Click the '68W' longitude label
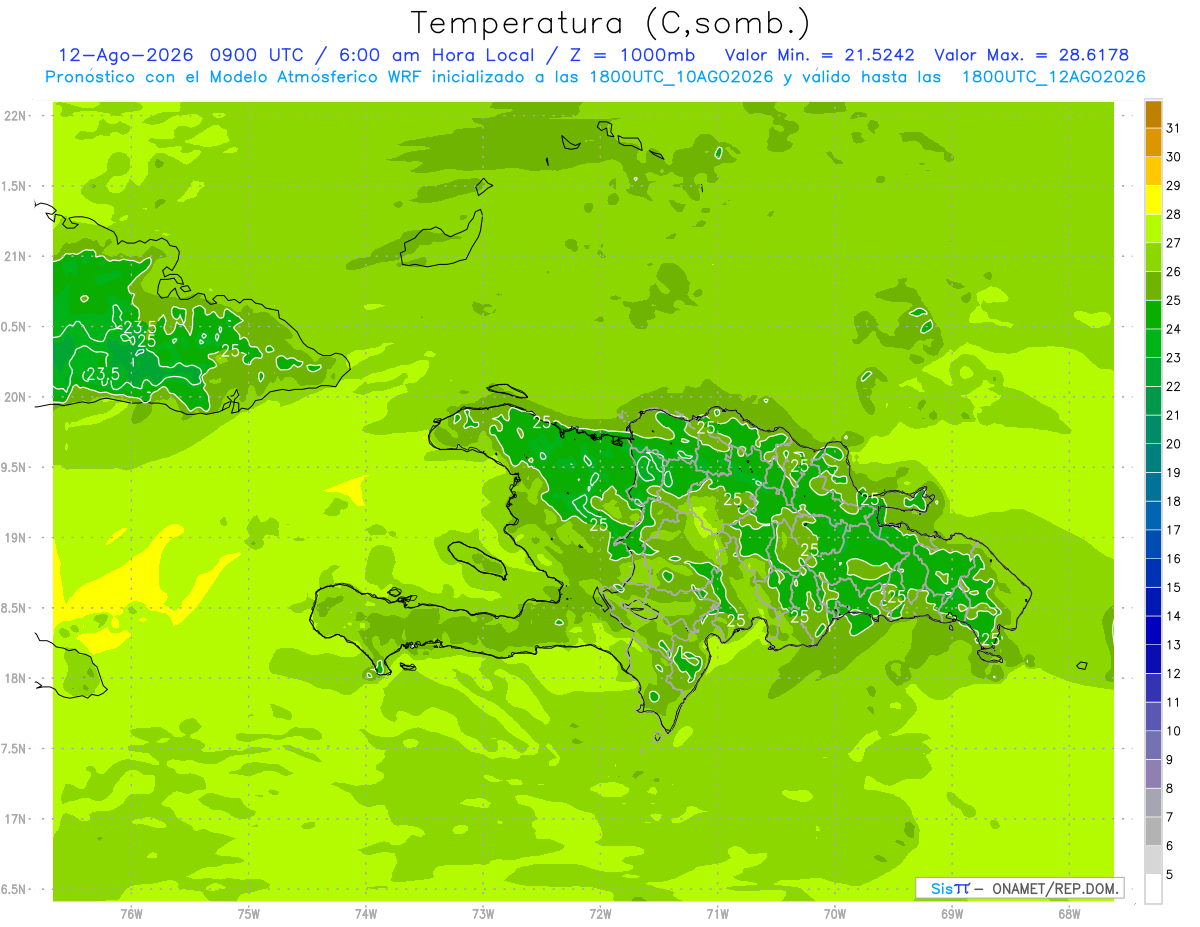 coord(1069,913)
